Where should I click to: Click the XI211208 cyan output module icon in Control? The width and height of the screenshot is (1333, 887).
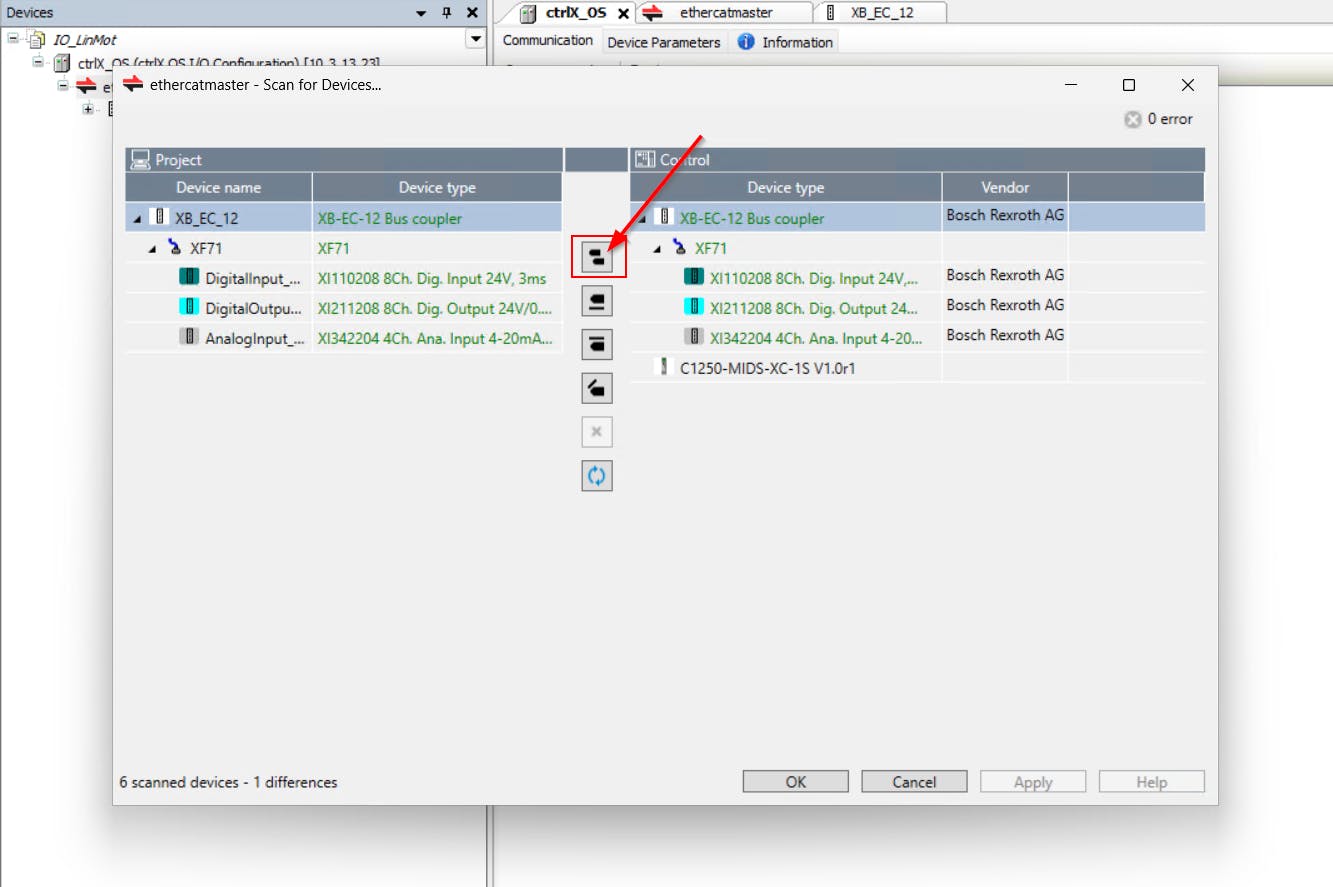click(694, 307)
